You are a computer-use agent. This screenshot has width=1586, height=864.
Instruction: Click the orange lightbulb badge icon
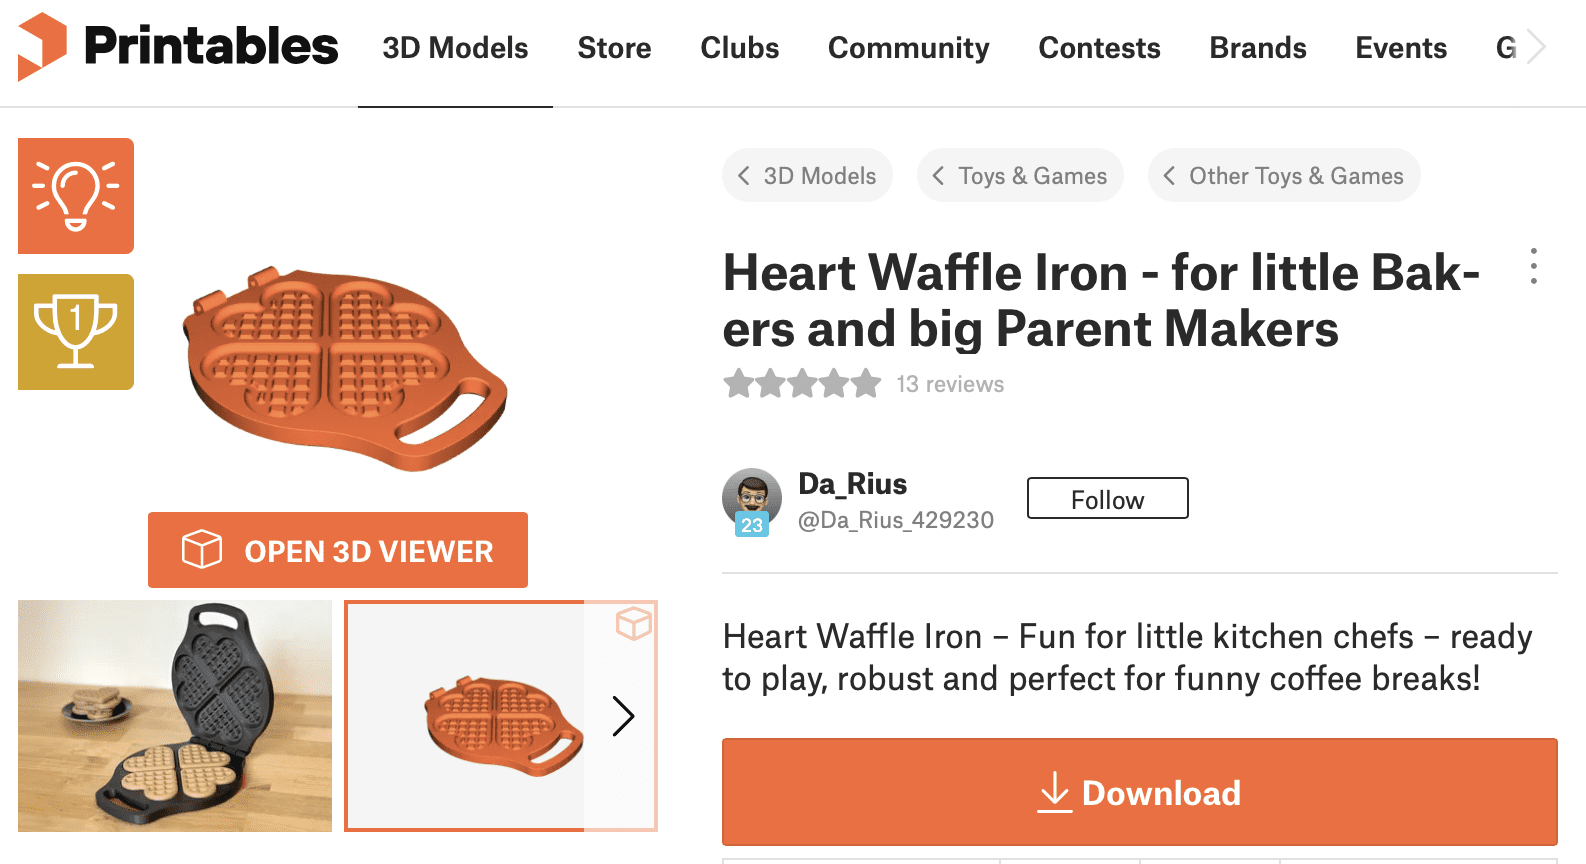coord(76,196)
